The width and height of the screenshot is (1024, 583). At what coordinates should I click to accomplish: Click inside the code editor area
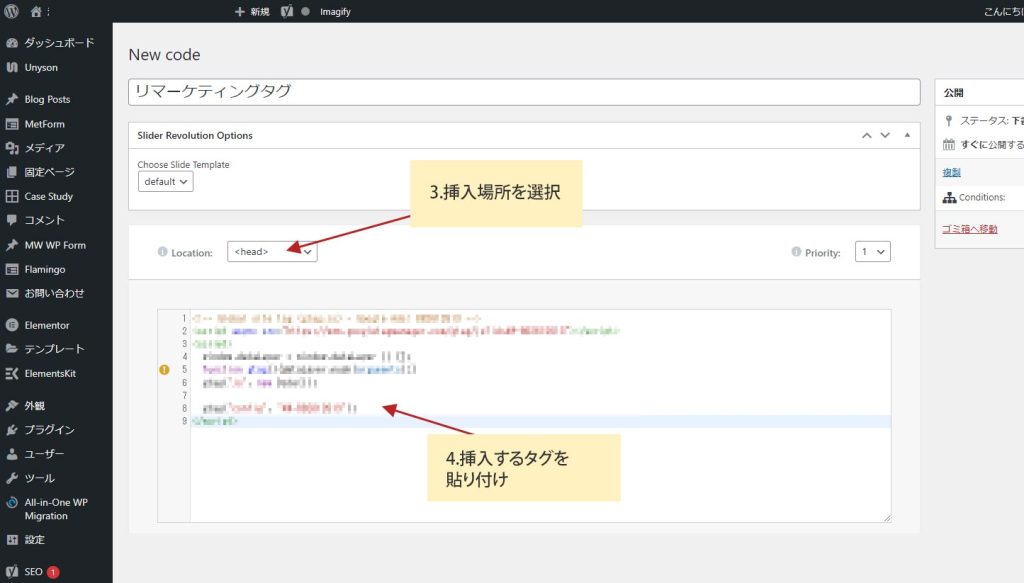click(x=541, y=416)
